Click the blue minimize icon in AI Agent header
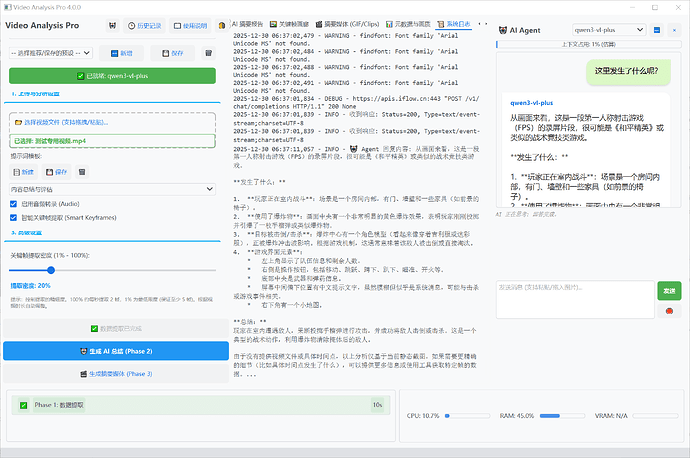This screenshot has height=458, width=690. [x=657, y=30]
